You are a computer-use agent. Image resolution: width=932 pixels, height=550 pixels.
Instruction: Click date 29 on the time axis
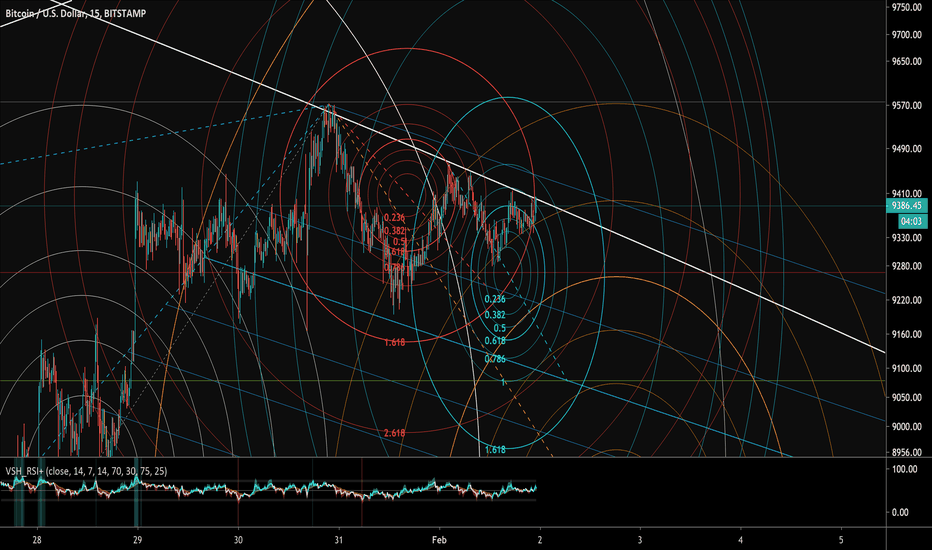(137, 540)
